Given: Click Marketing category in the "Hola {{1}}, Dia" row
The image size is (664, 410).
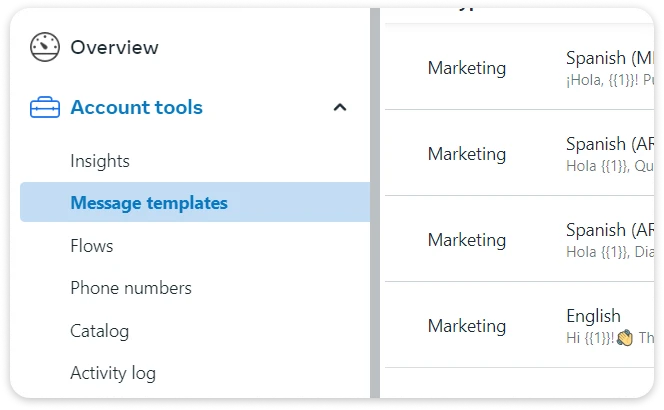Looking at the screenshot, I should click(x=467, y=240).
